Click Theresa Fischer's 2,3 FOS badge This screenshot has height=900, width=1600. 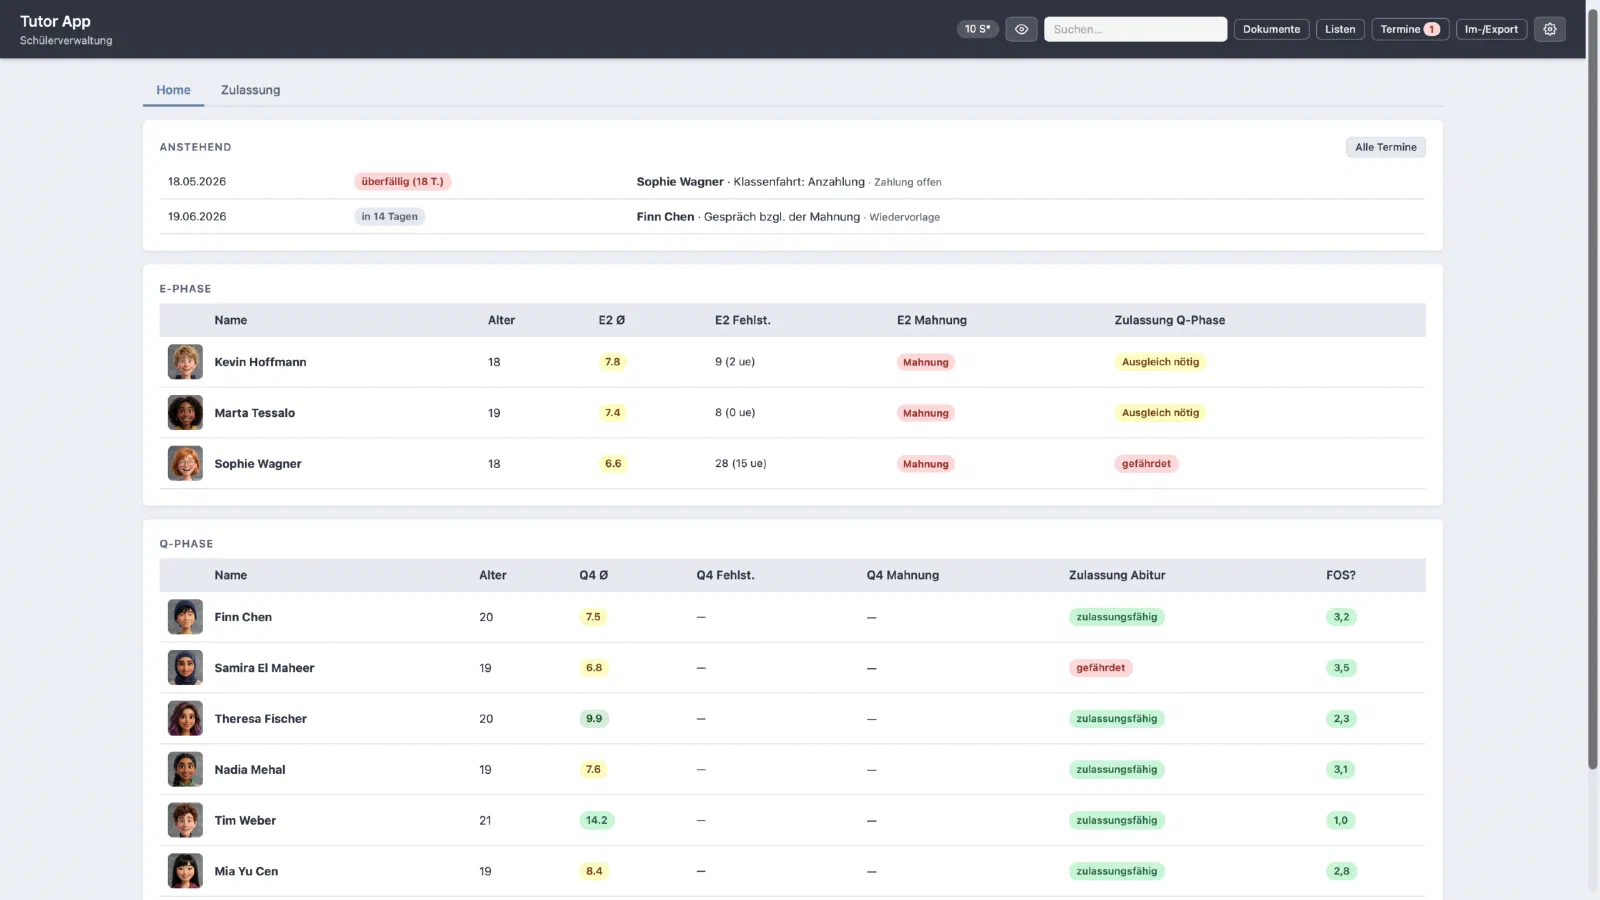tap(1341, 719)
